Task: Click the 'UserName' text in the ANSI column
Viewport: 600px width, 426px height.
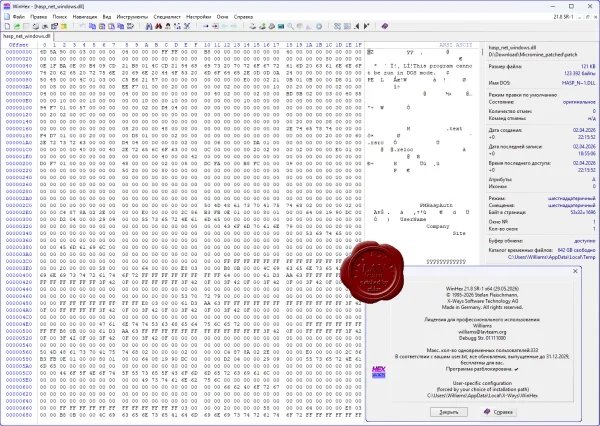Action: 413,219
